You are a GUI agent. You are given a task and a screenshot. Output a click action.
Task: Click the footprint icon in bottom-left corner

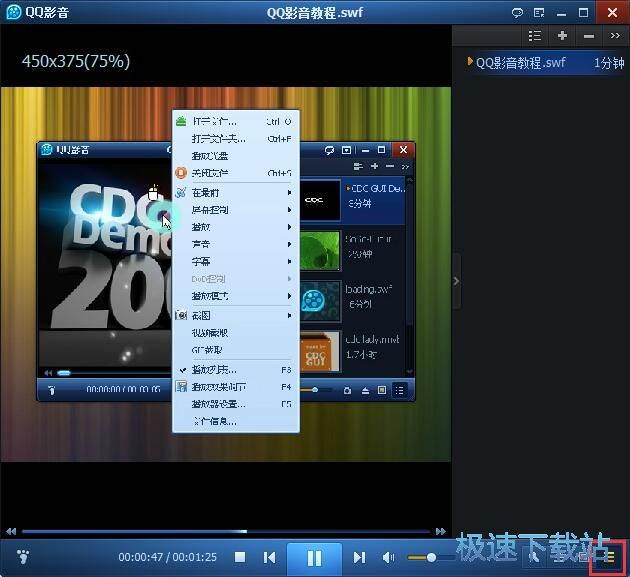point(24,556)
